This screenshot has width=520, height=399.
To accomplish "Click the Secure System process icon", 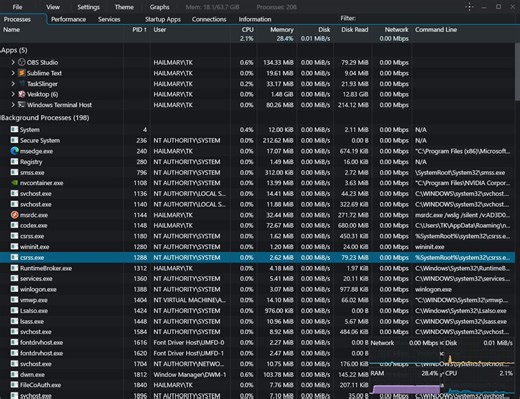I will point(14,140).
